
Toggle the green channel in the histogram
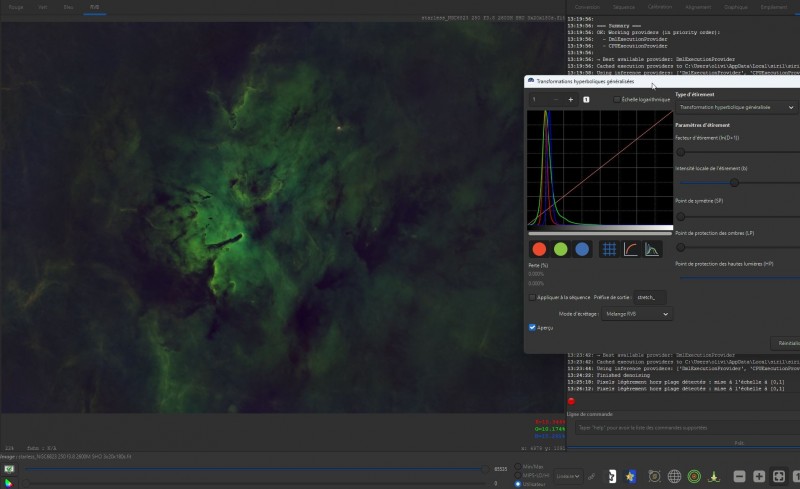pos(560,249)
